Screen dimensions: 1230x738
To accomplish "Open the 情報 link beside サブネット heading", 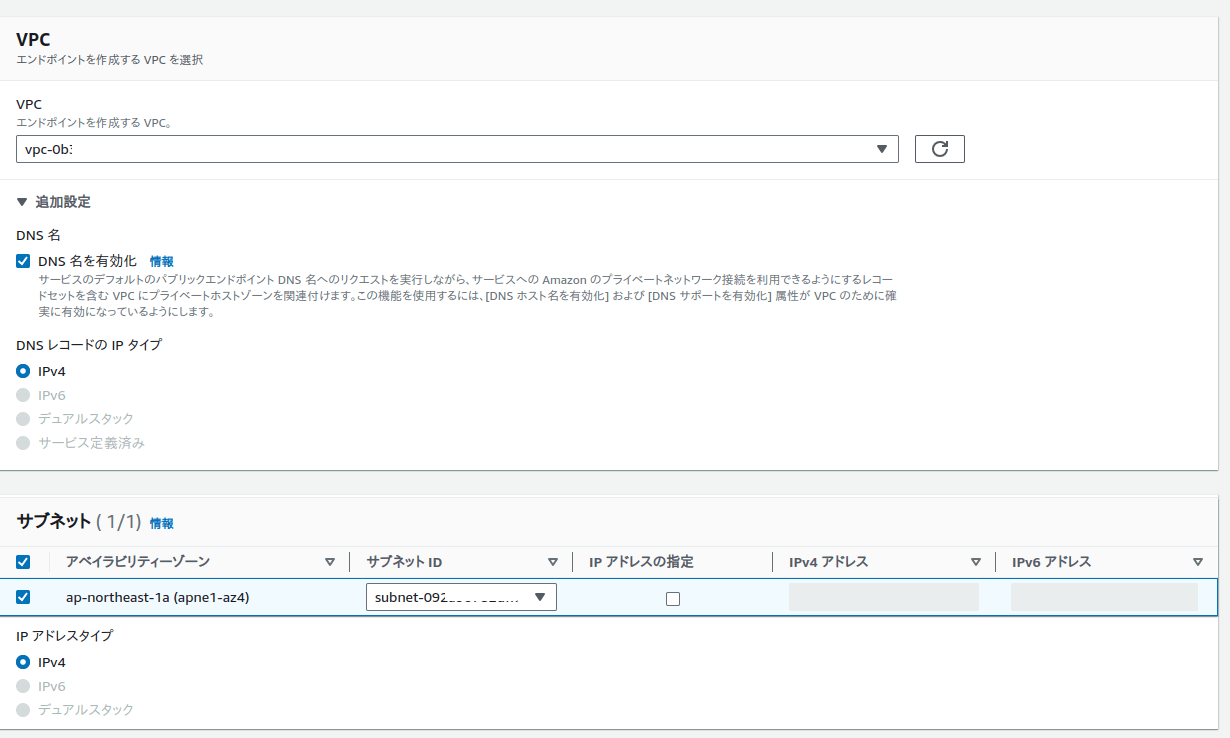I will pyautogui.click(x=162, y=523).
